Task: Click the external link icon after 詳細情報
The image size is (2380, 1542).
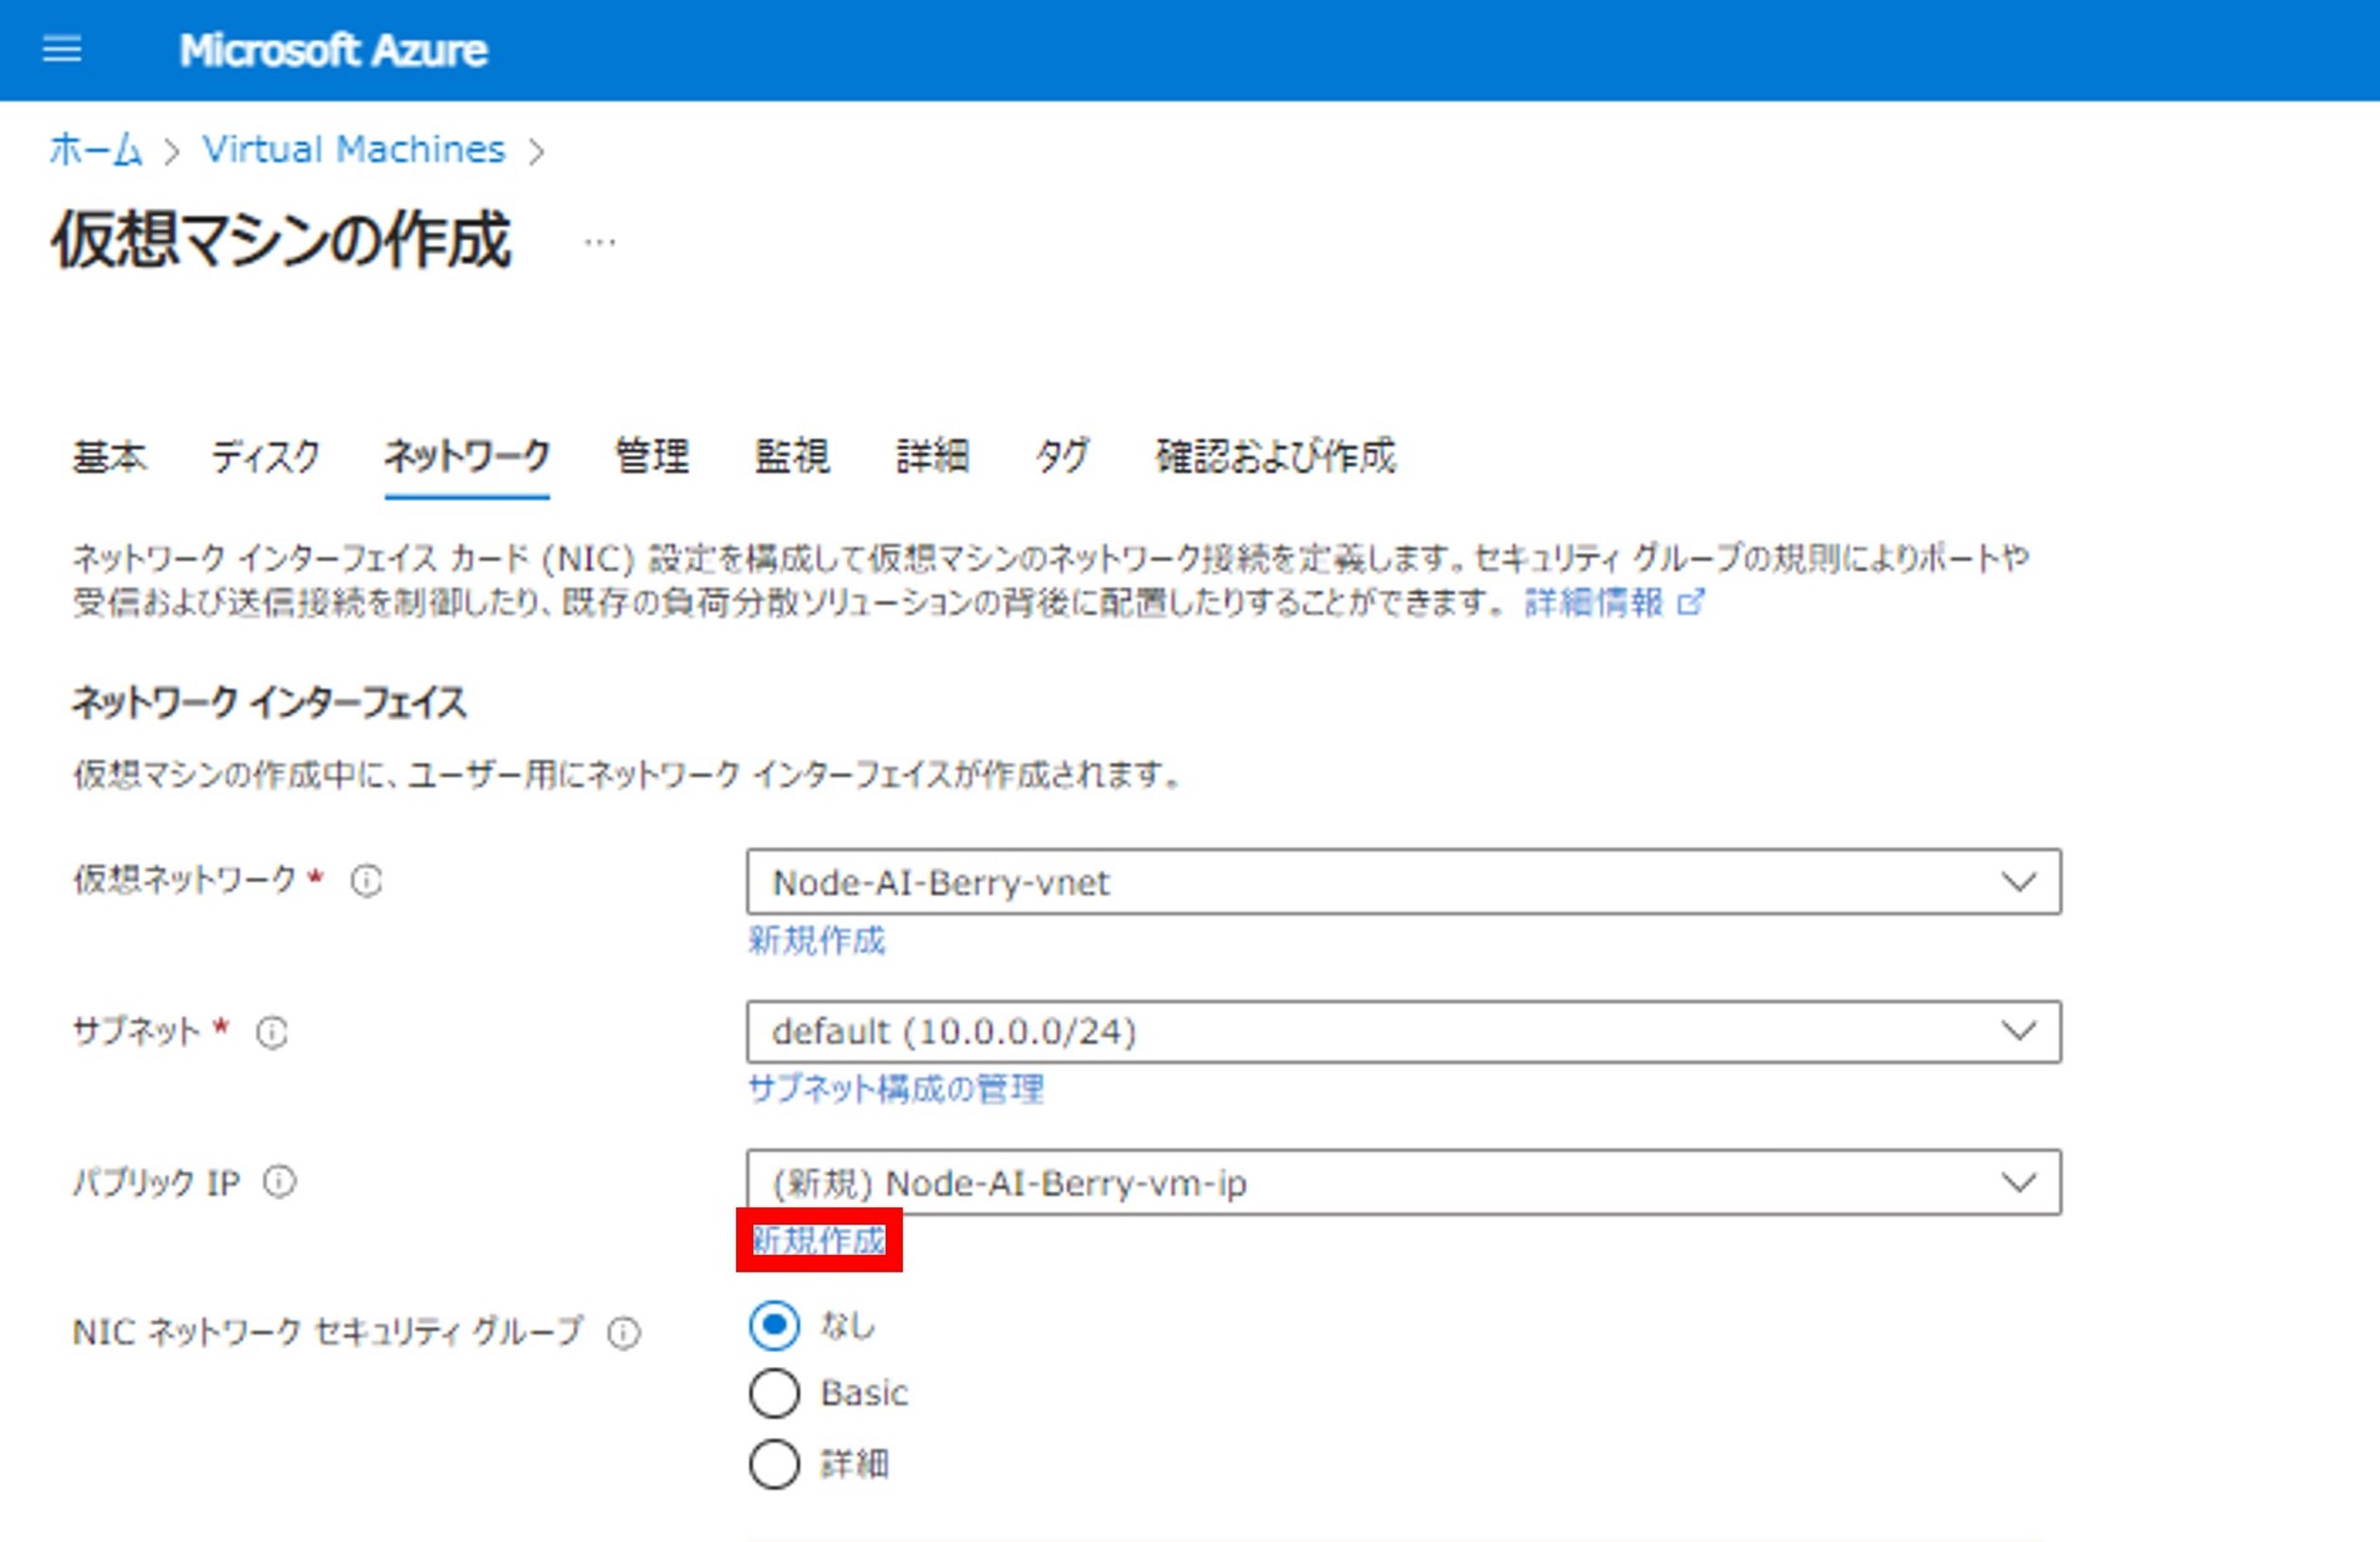Action: tap(1690, 602)
